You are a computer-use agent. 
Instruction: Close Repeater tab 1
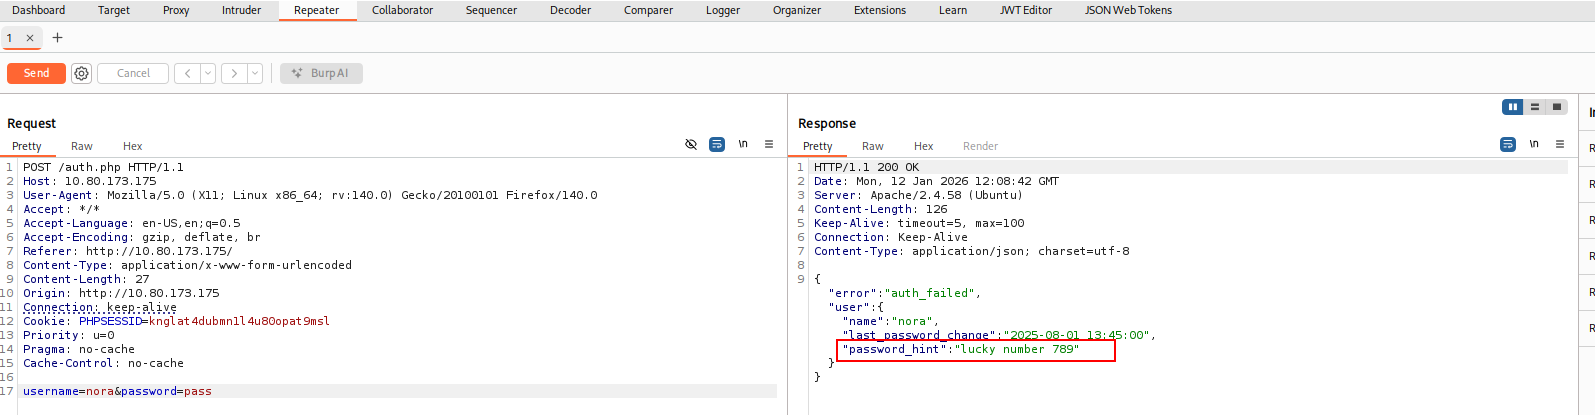pyautogui.click(x=30, y=38)
